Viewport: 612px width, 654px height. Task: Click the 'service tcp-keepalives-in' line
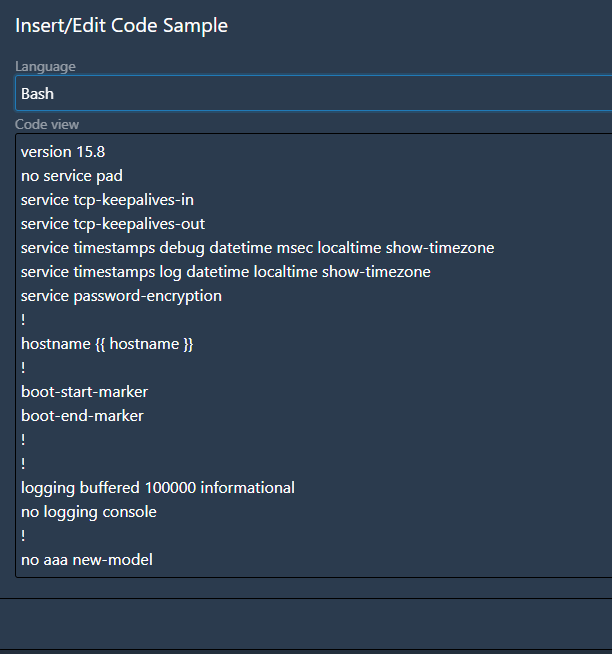click(x=107, y=200)
